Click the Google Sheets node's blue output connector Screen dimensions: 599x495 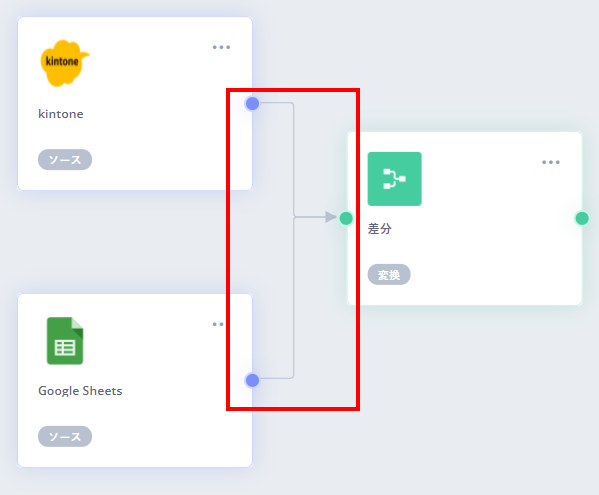[x=253, y=380]
